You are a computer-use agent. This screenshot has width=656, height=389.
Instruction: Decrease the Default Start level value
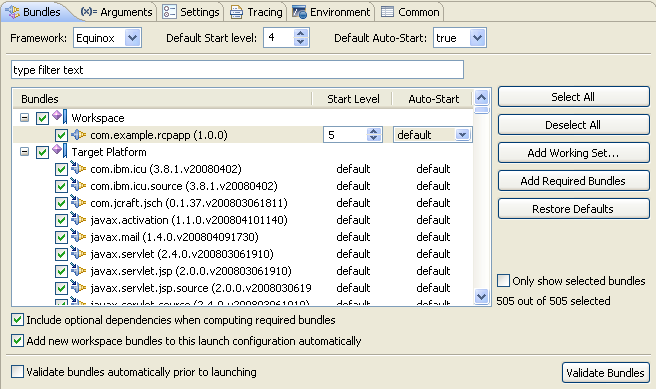coord(300,42)
